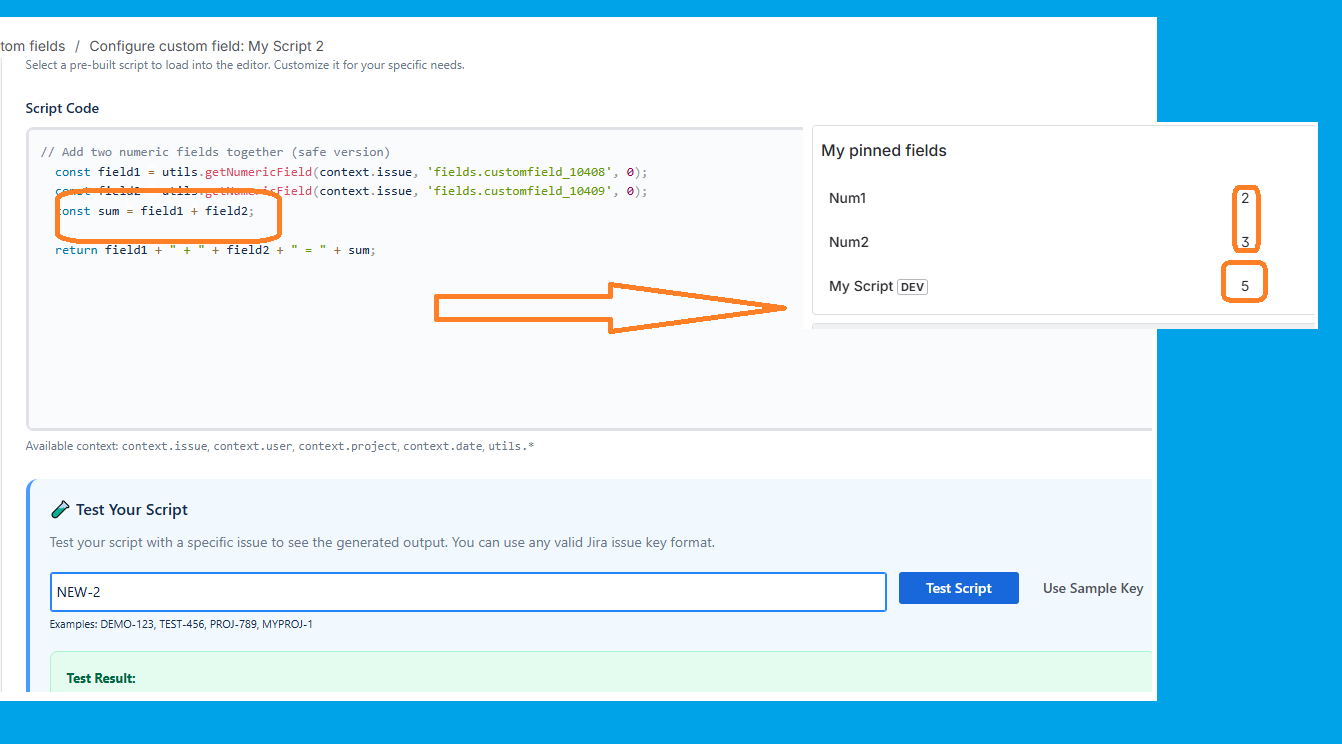
Task: Click the Num2 value 3
Action: tap(1245, 242)
